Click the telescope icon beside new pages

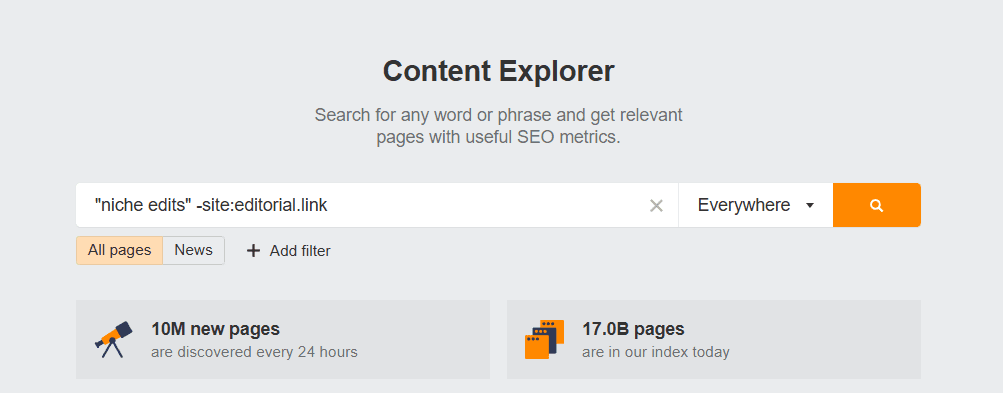[114, 339]
